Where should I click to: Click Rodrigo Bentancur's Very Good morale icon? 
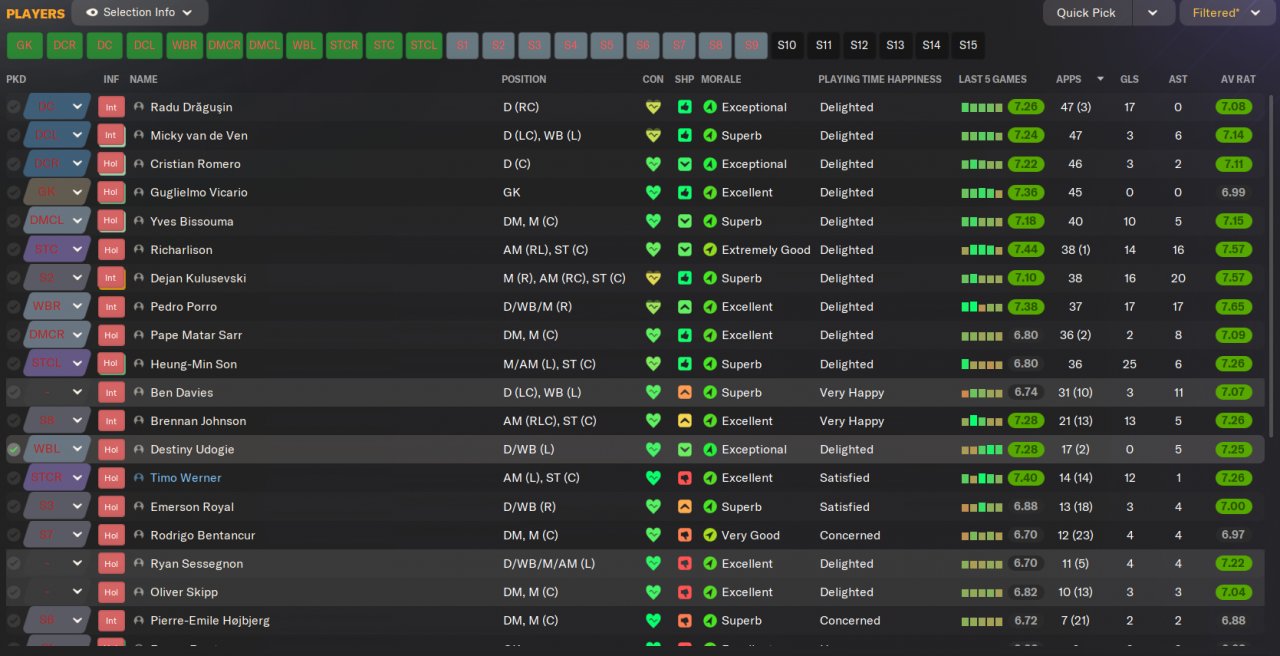710,535
